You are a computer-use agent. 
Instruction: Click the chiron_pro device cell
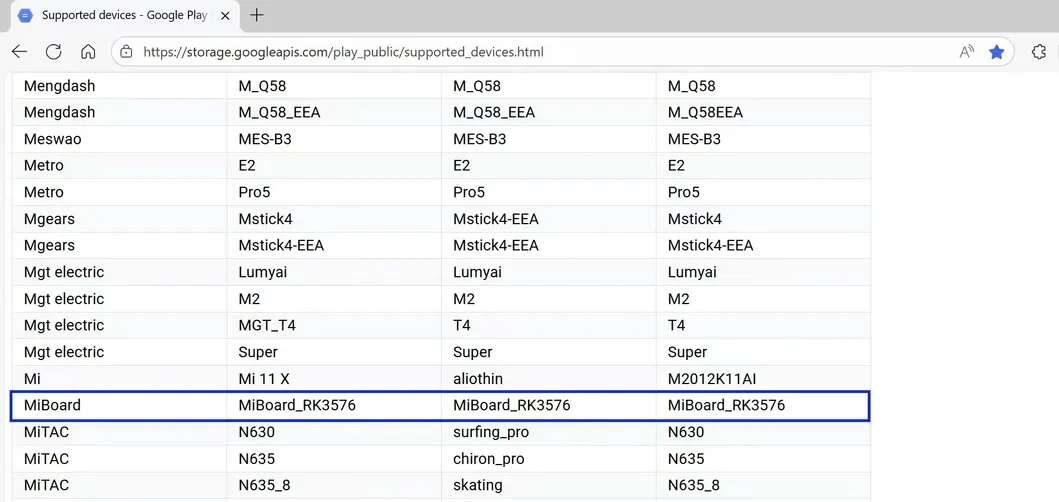pos(489,459)
